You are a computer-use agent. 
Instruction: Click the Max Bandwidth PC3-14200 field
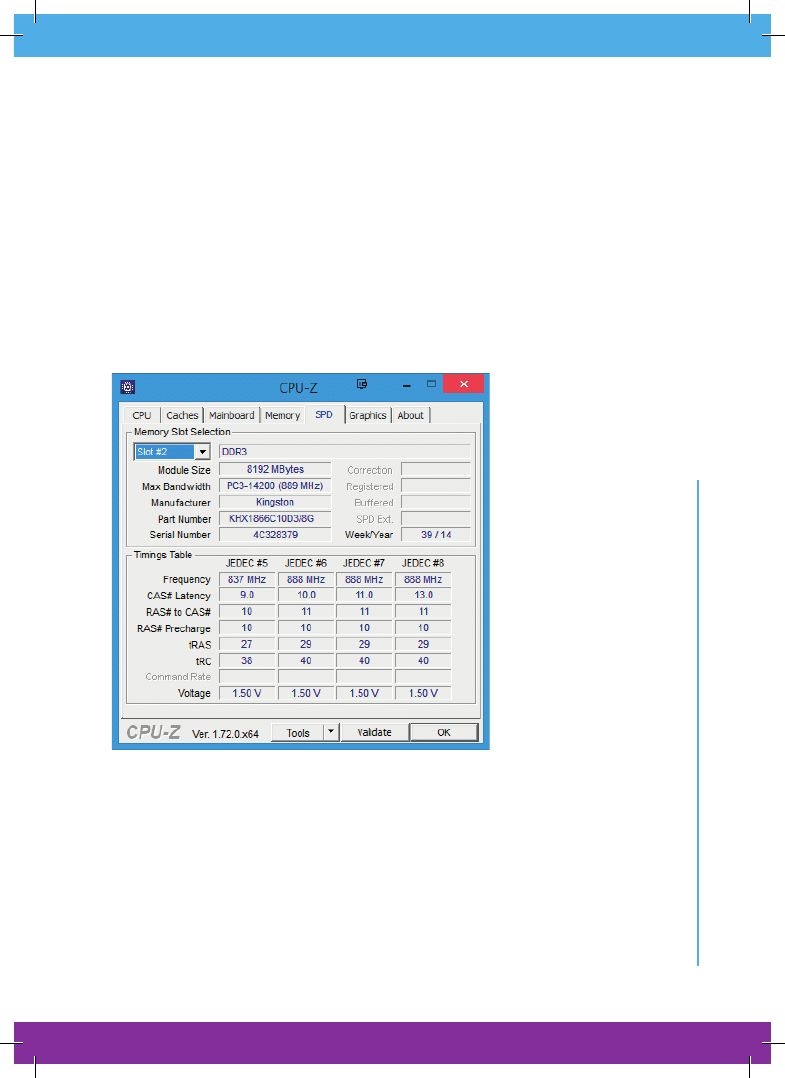[x=275, y=486]
